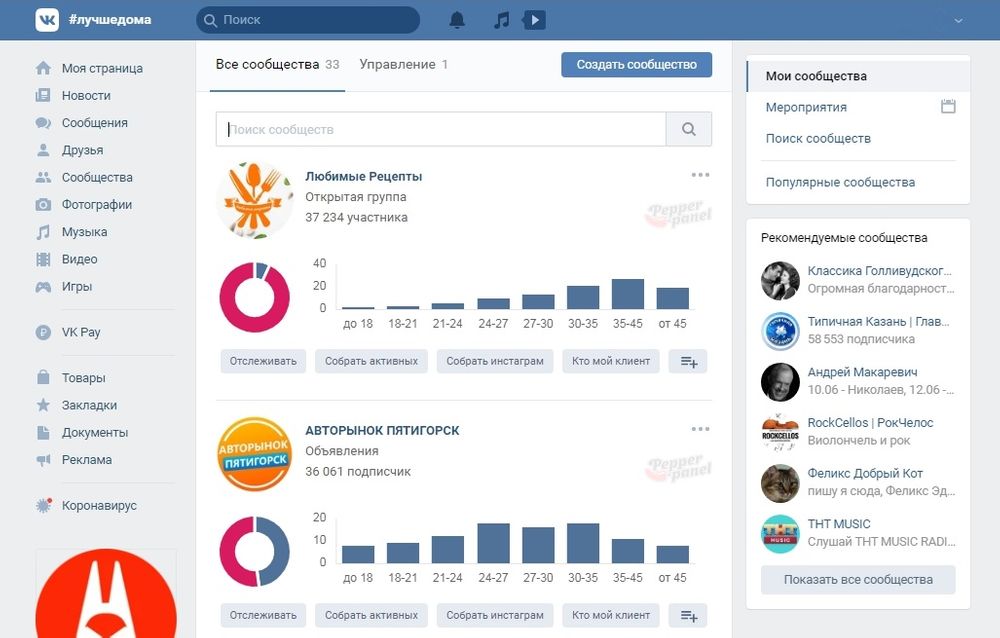Click the Создать сообщество button
The image size is (1000, 638).
click(636, 64)
